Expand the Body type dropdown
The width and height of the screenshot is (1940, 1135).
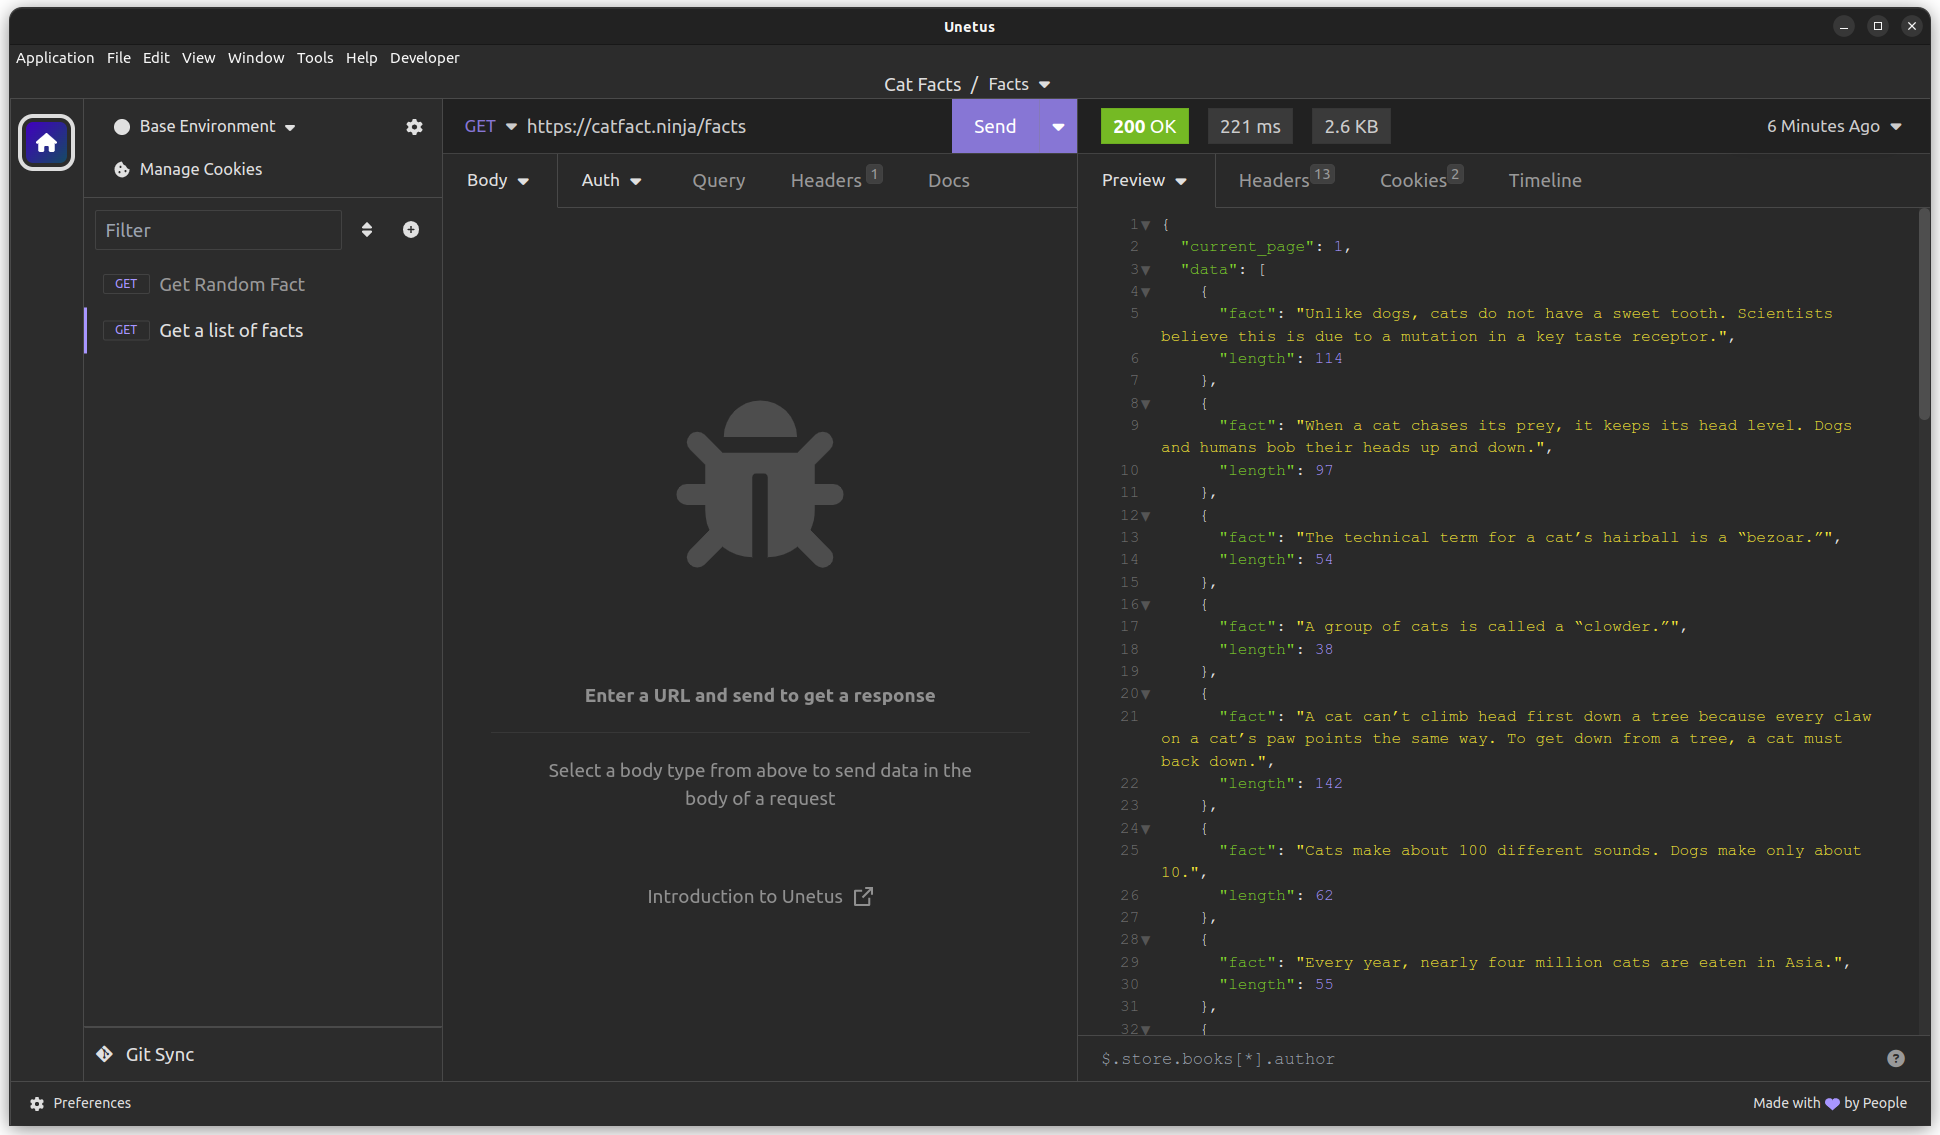coord(498,180)
